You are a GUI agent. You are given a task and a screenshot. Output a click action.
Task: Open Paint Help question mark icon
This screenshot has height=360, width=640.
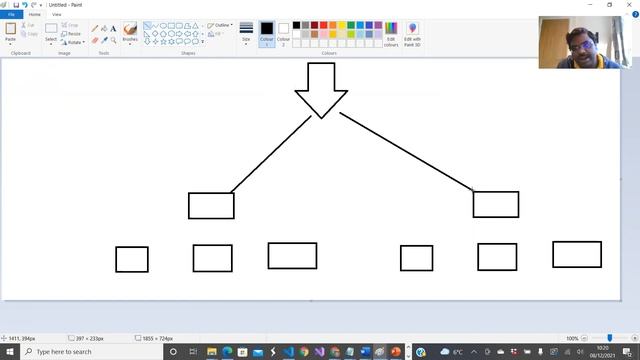pos(636,14)
